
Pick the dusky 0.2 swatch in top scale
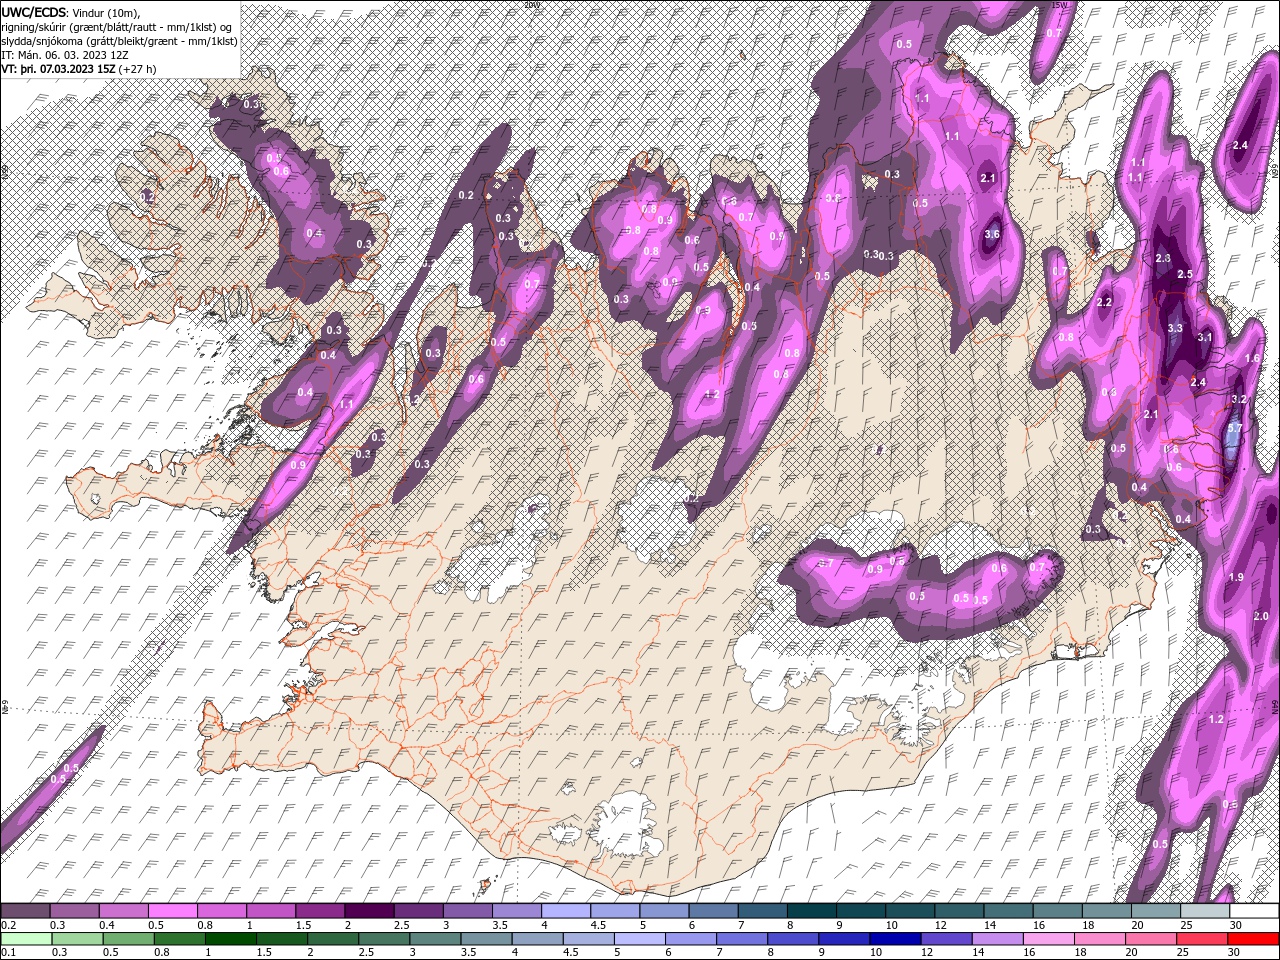pos(25,911)
